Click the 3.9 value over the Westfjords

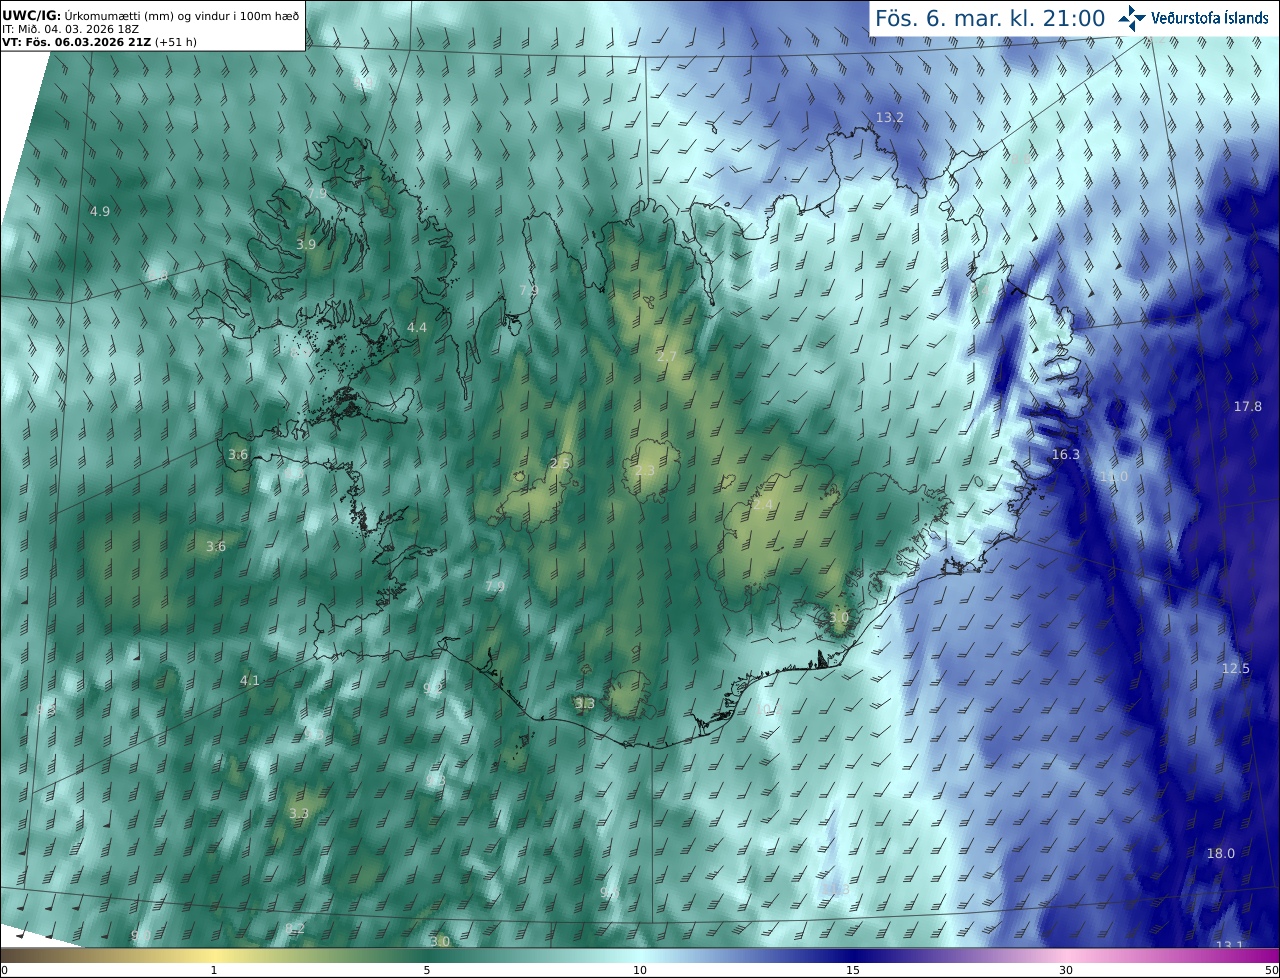(x=306, y=244)
